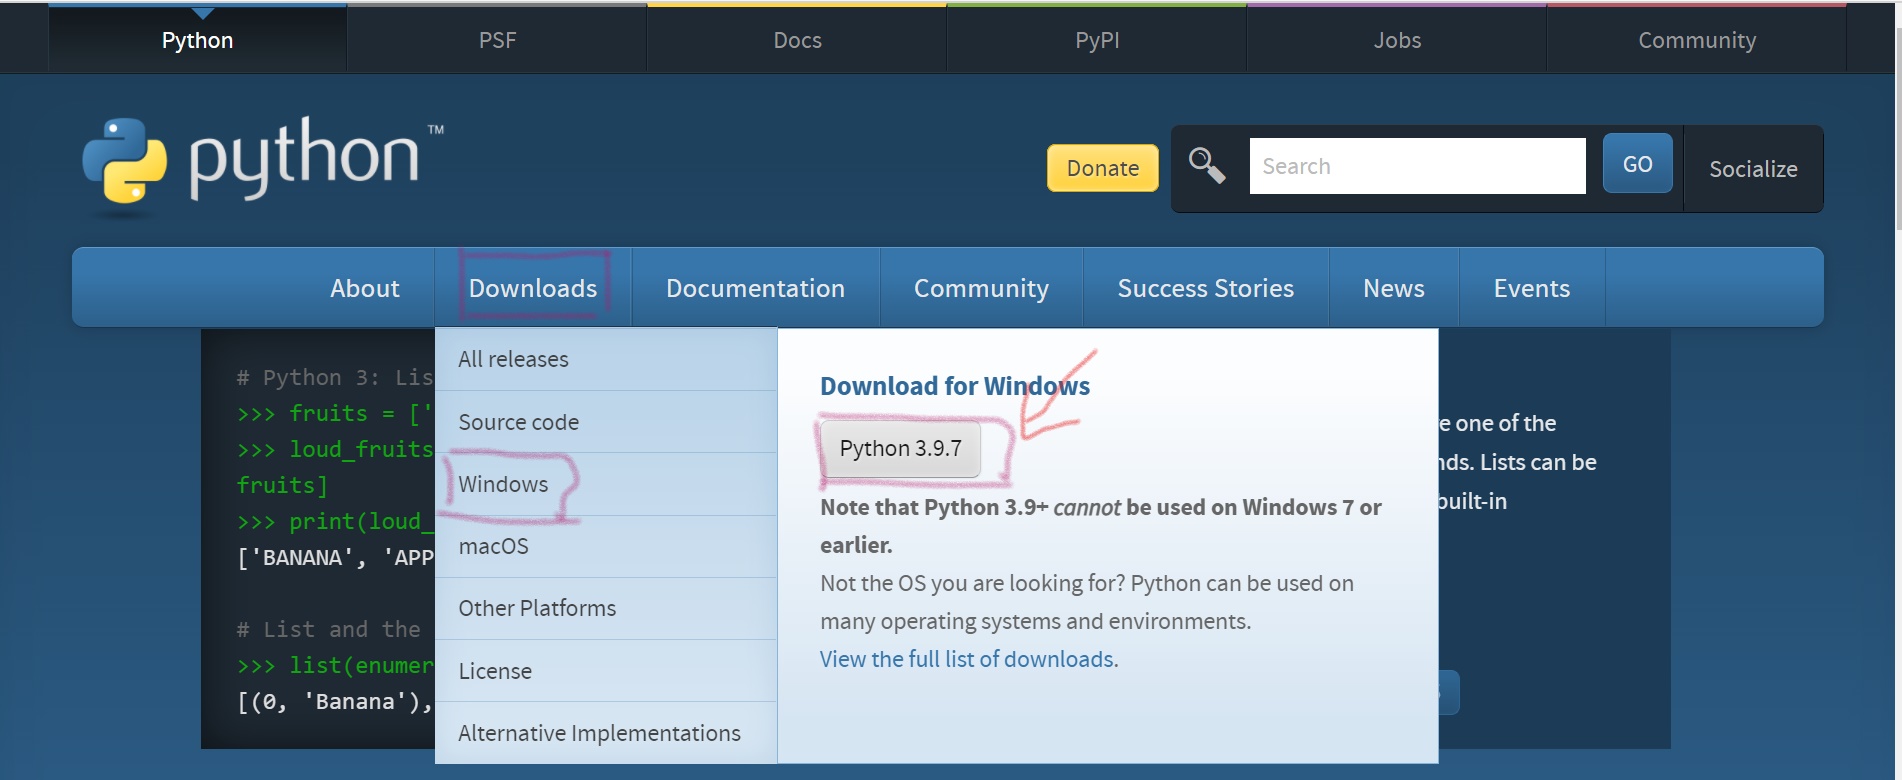Open the Docs tab

(x=797, y=40)
